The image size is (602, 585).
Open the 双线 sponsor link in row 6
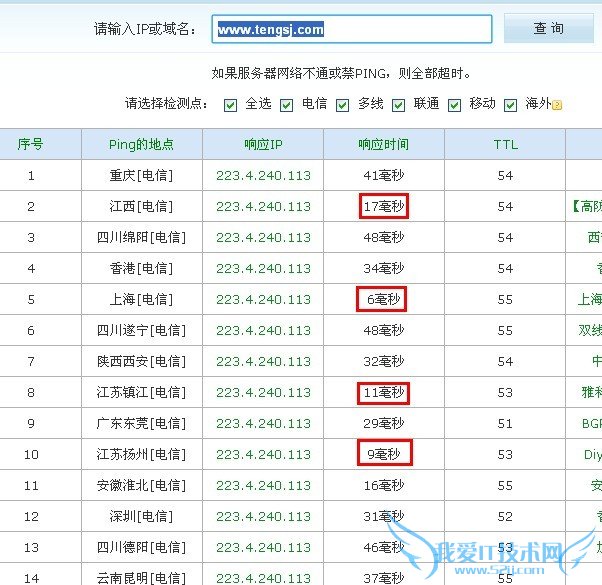click(590, 330)
